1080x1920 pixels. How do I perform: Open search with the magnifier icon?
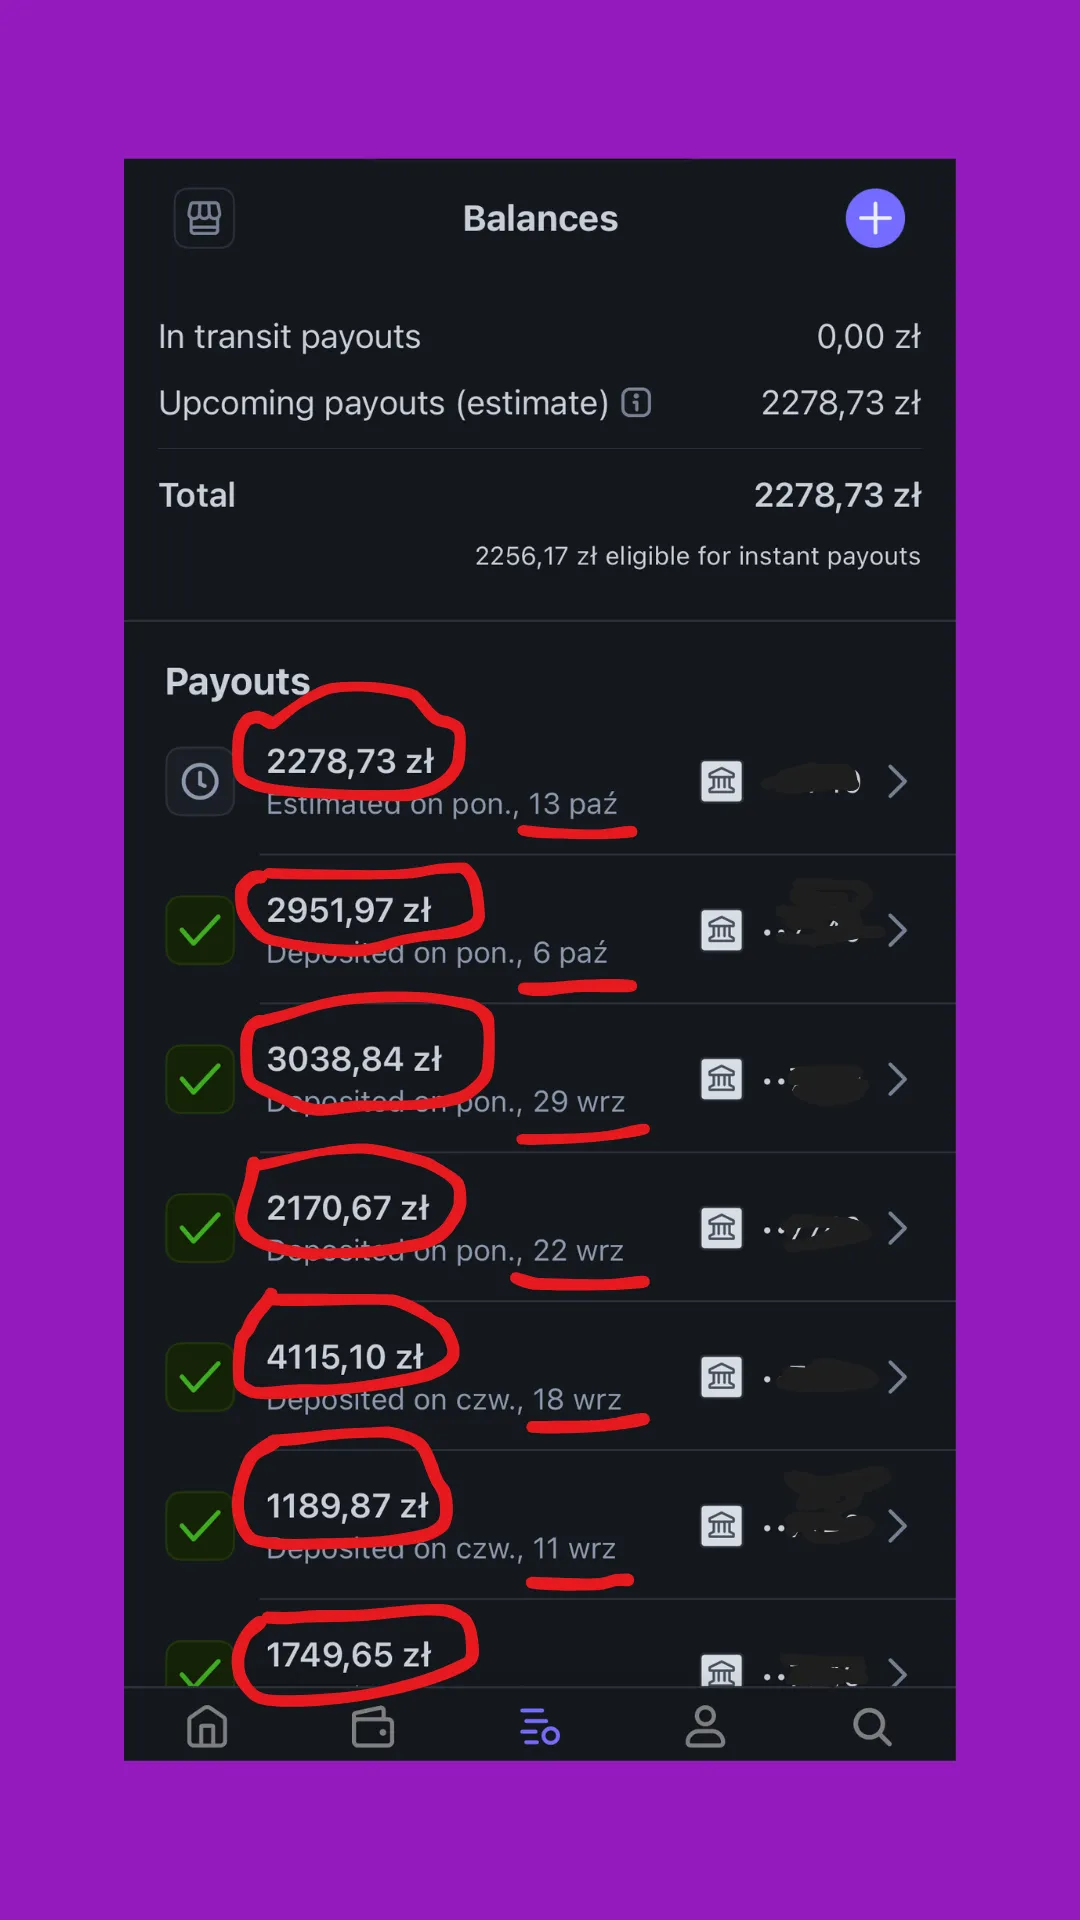[x=872, y=1727]
